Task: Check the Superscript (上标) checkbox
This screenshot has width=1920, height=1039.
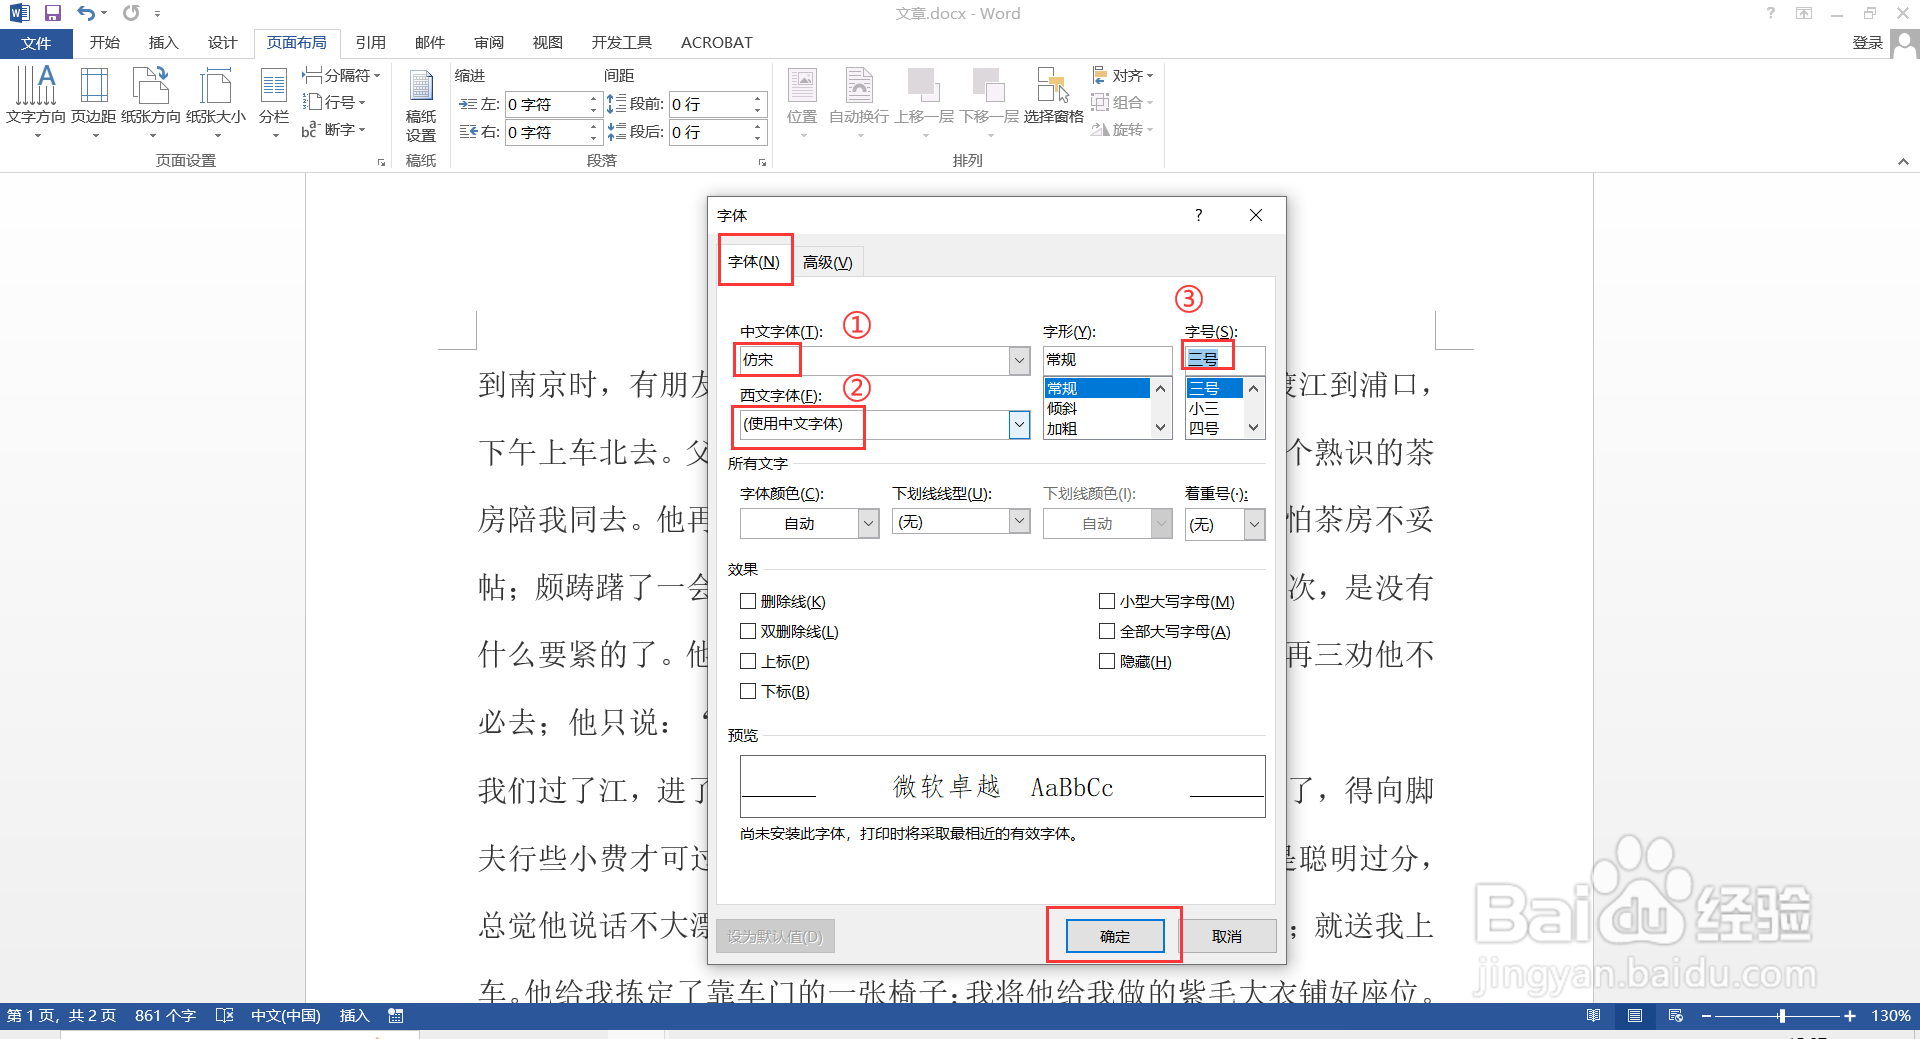Action: tap(748, 661)
